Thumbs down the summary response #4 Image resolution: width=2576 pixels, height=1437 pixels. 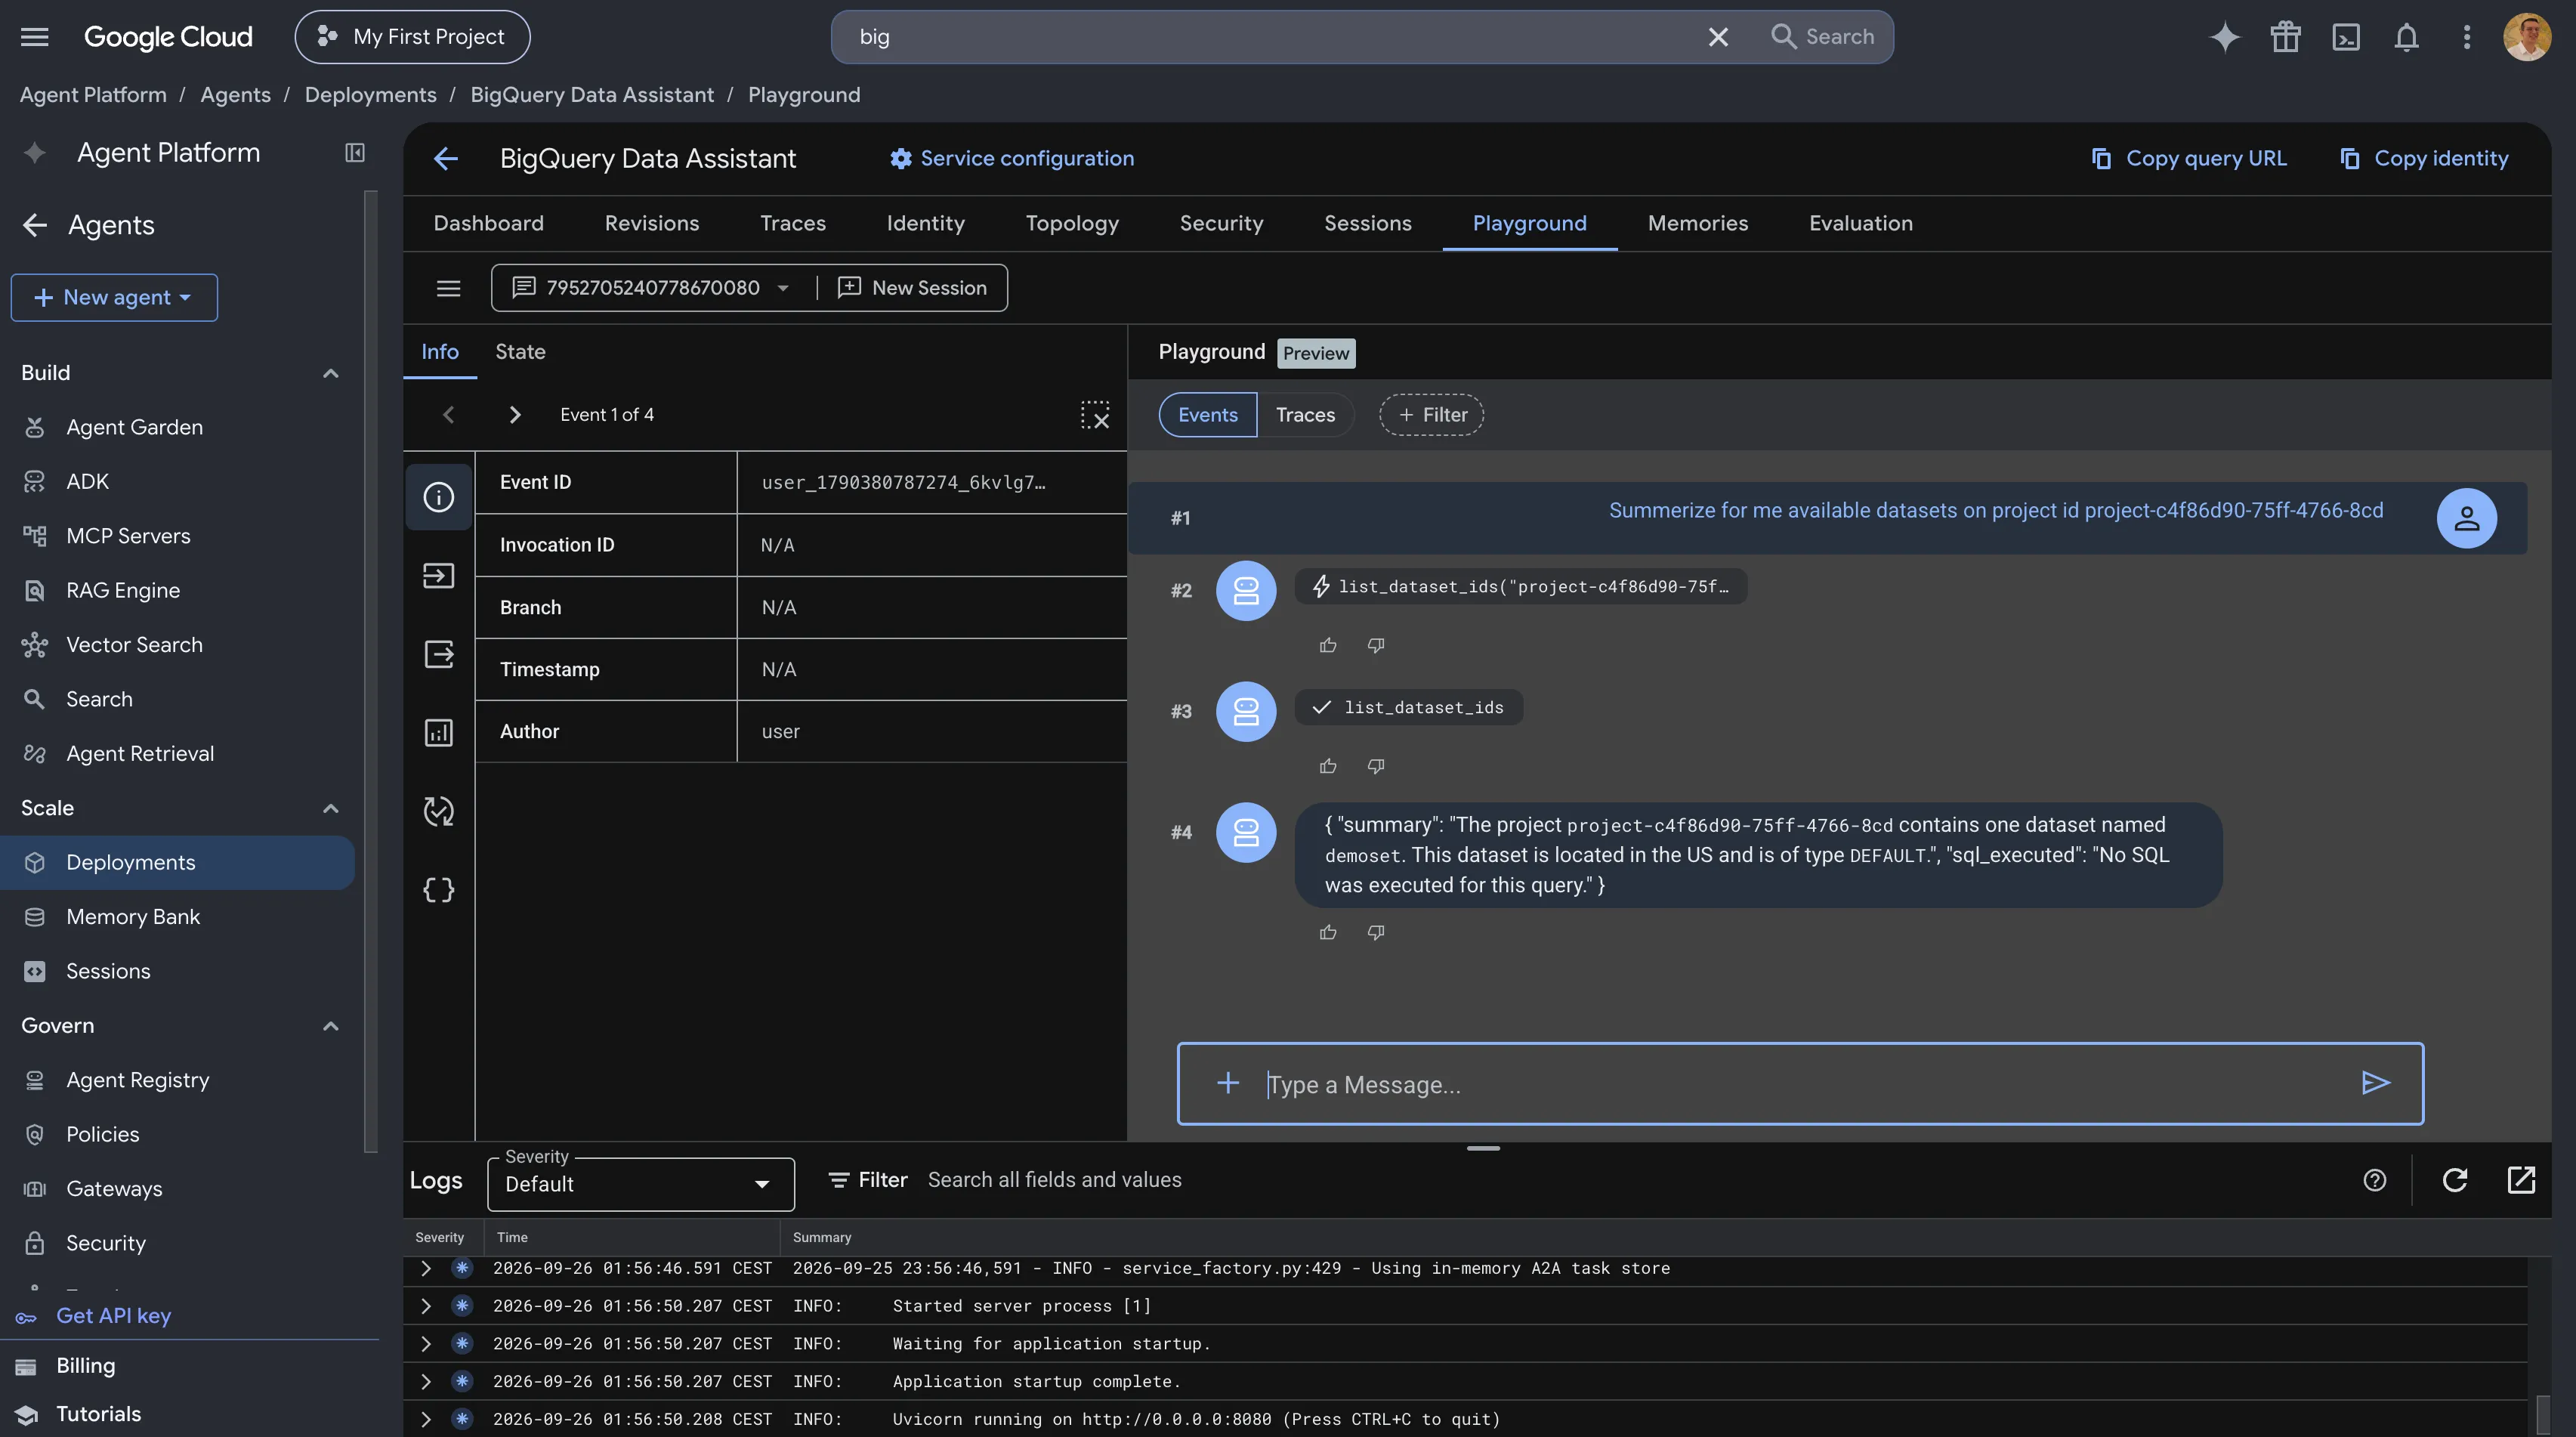[1376, 933]
